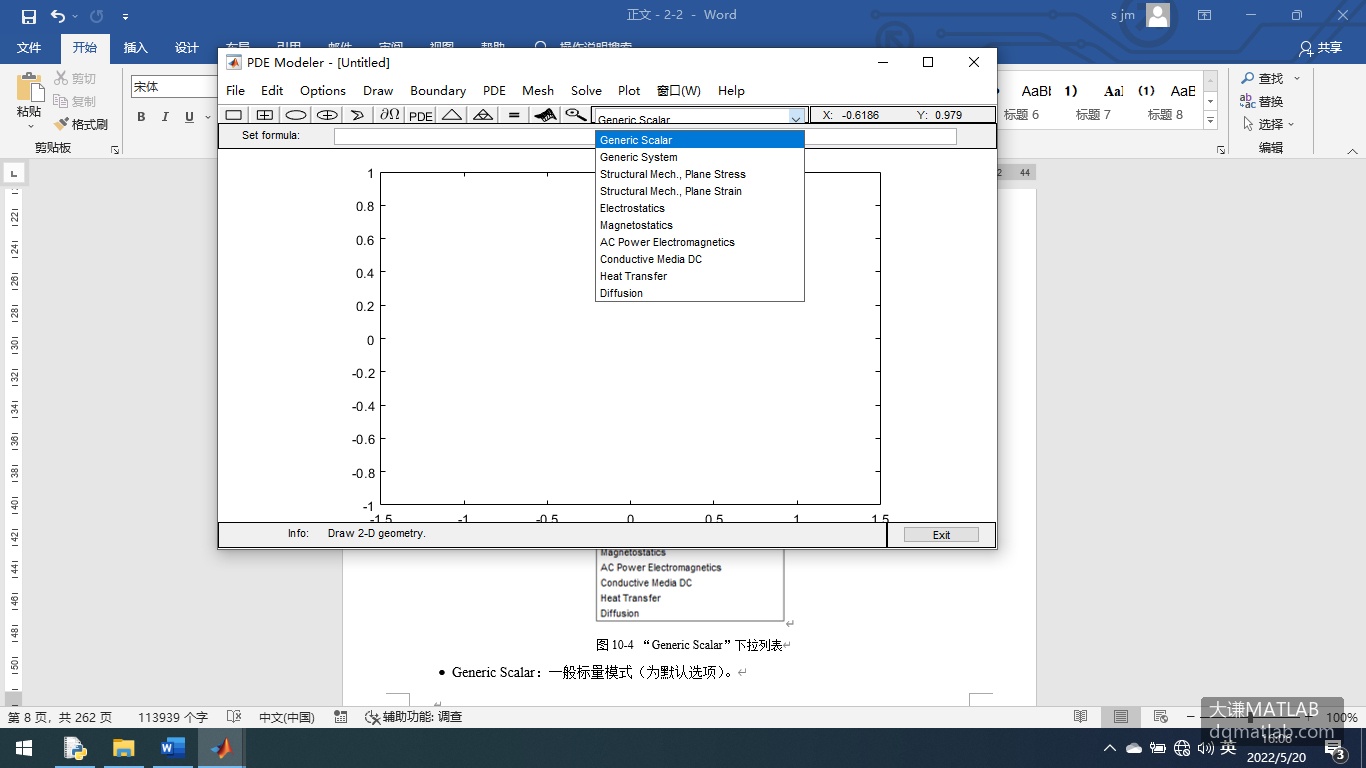Choose Electrostatics from the mode list
Viewport: 1366px width, 768px height.
(x=700, y=208)
